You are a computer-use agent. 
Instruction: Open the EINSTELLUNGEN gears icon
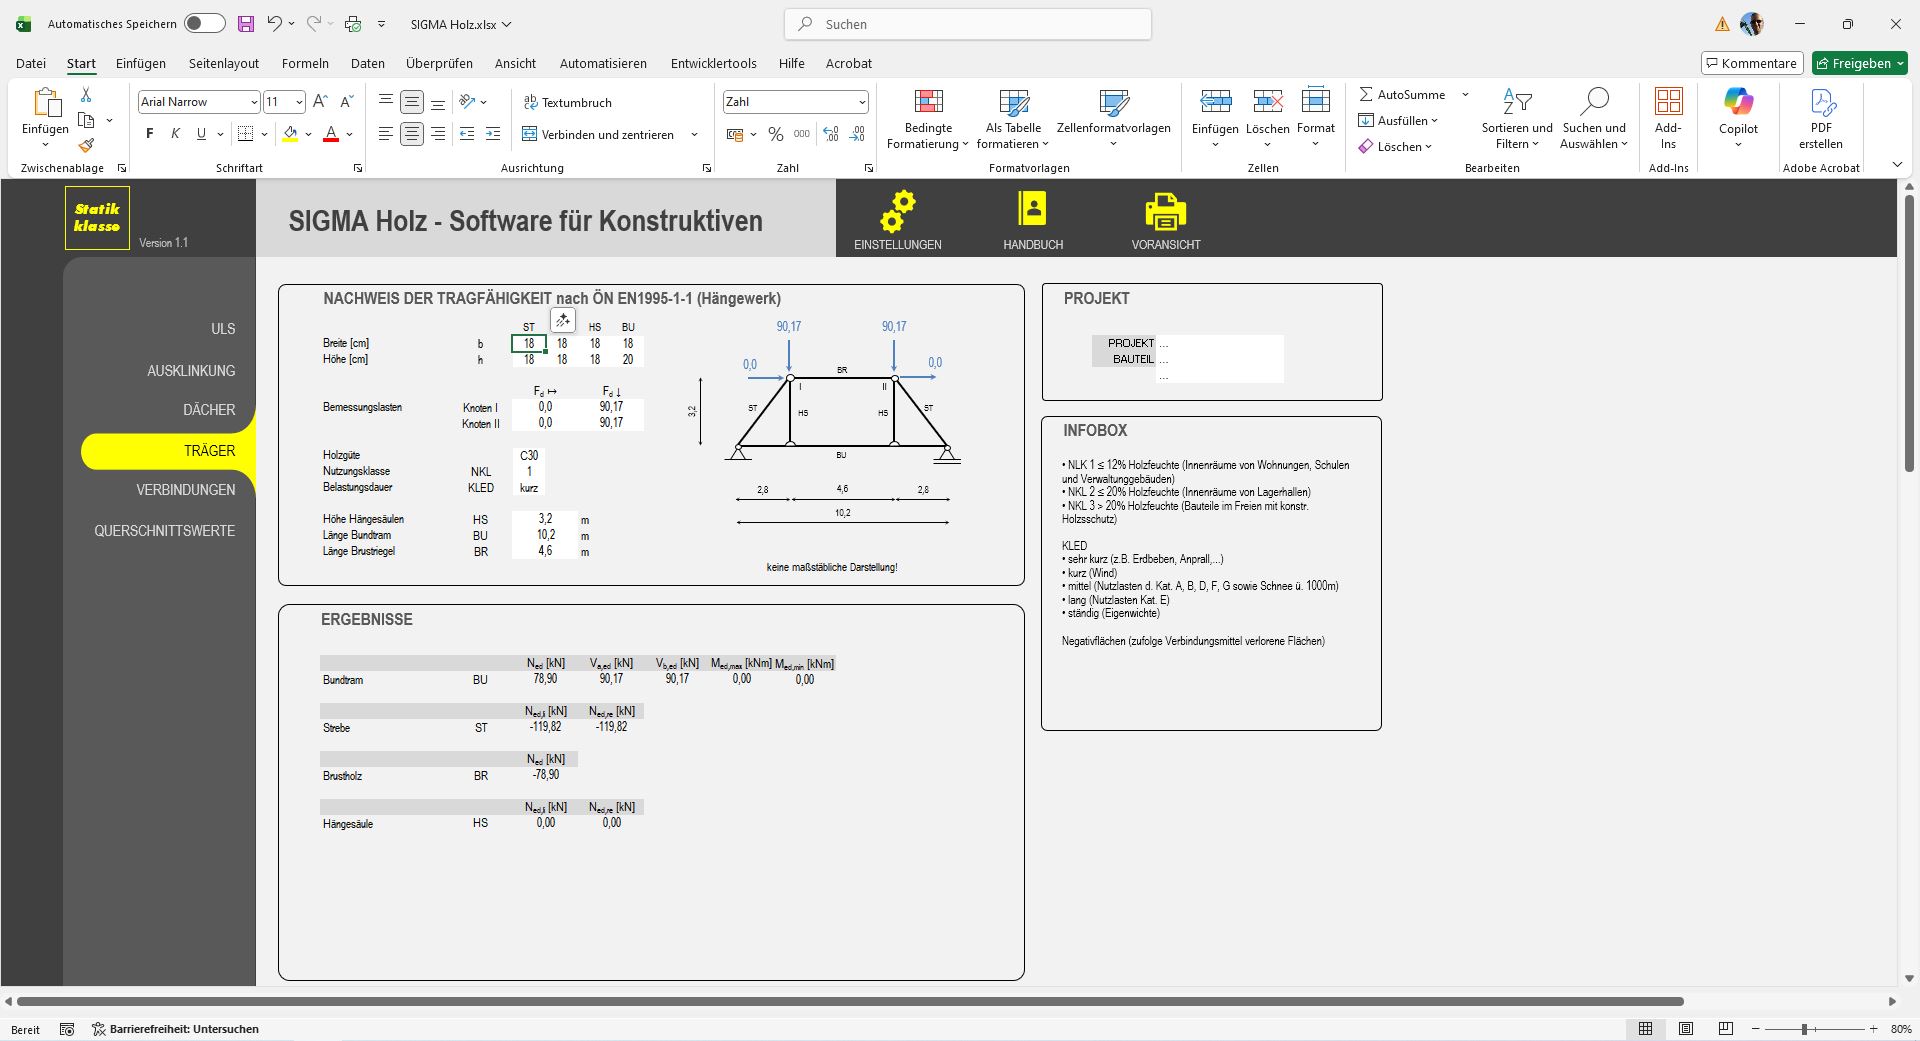[x=897, y=212]
